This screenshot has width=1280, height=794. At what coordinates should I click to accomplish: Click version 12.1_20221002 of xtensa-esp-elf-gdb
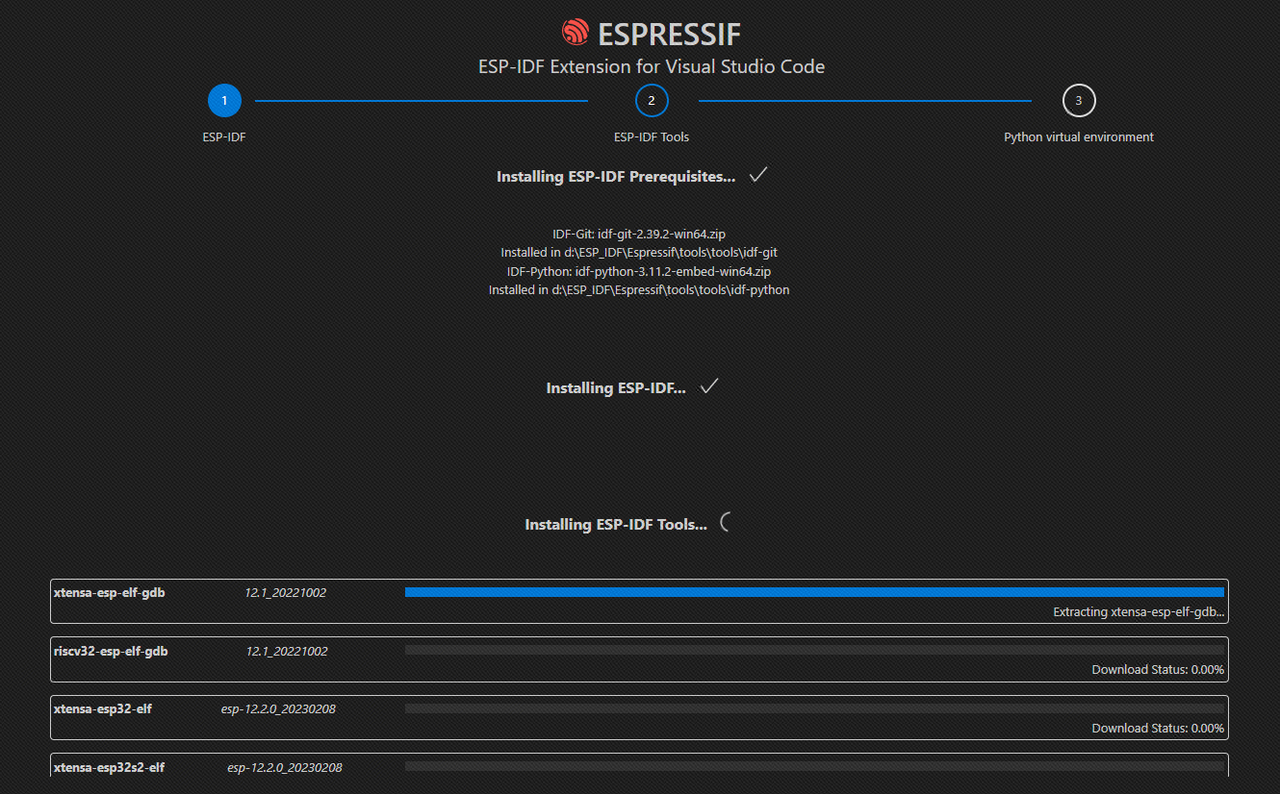coord(285,593)
